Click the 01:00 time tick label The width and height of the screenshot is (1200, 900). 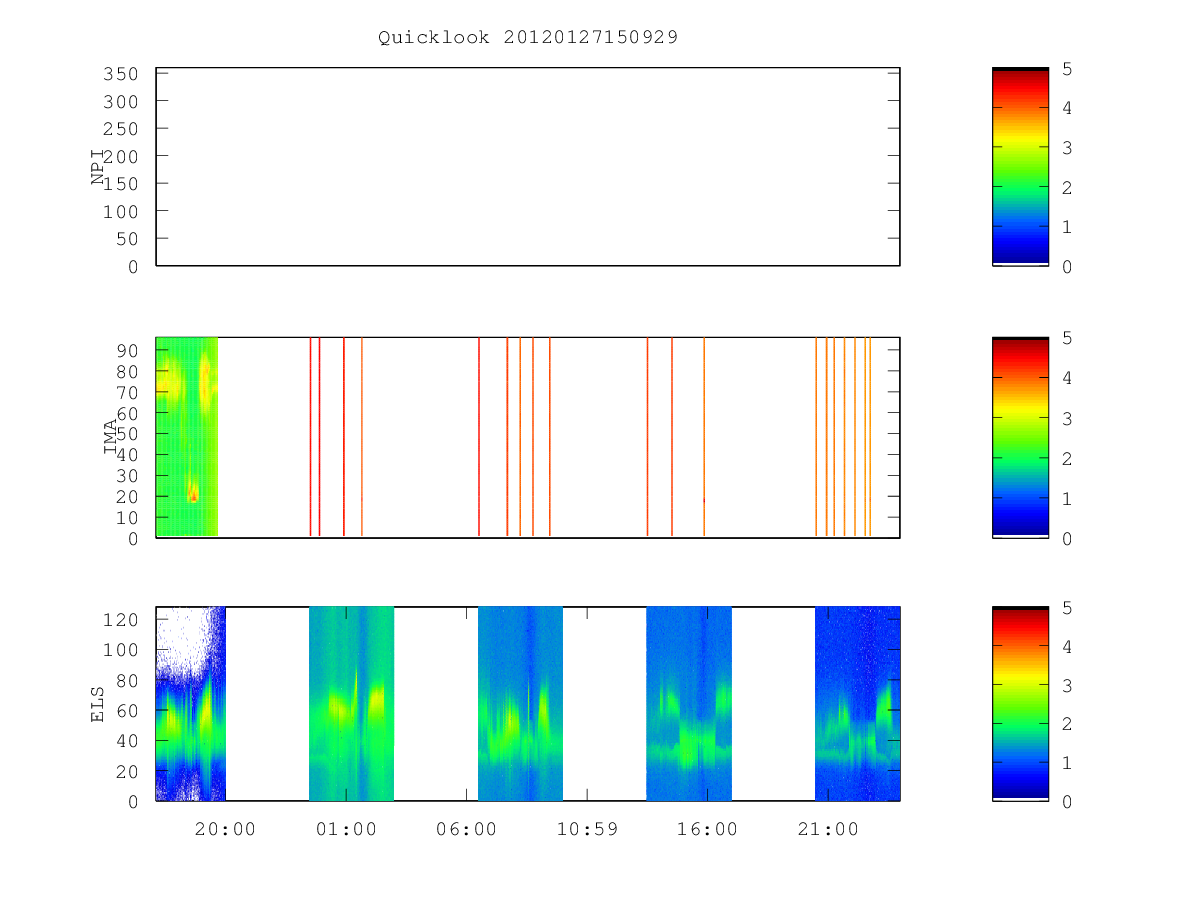point(346,829)
